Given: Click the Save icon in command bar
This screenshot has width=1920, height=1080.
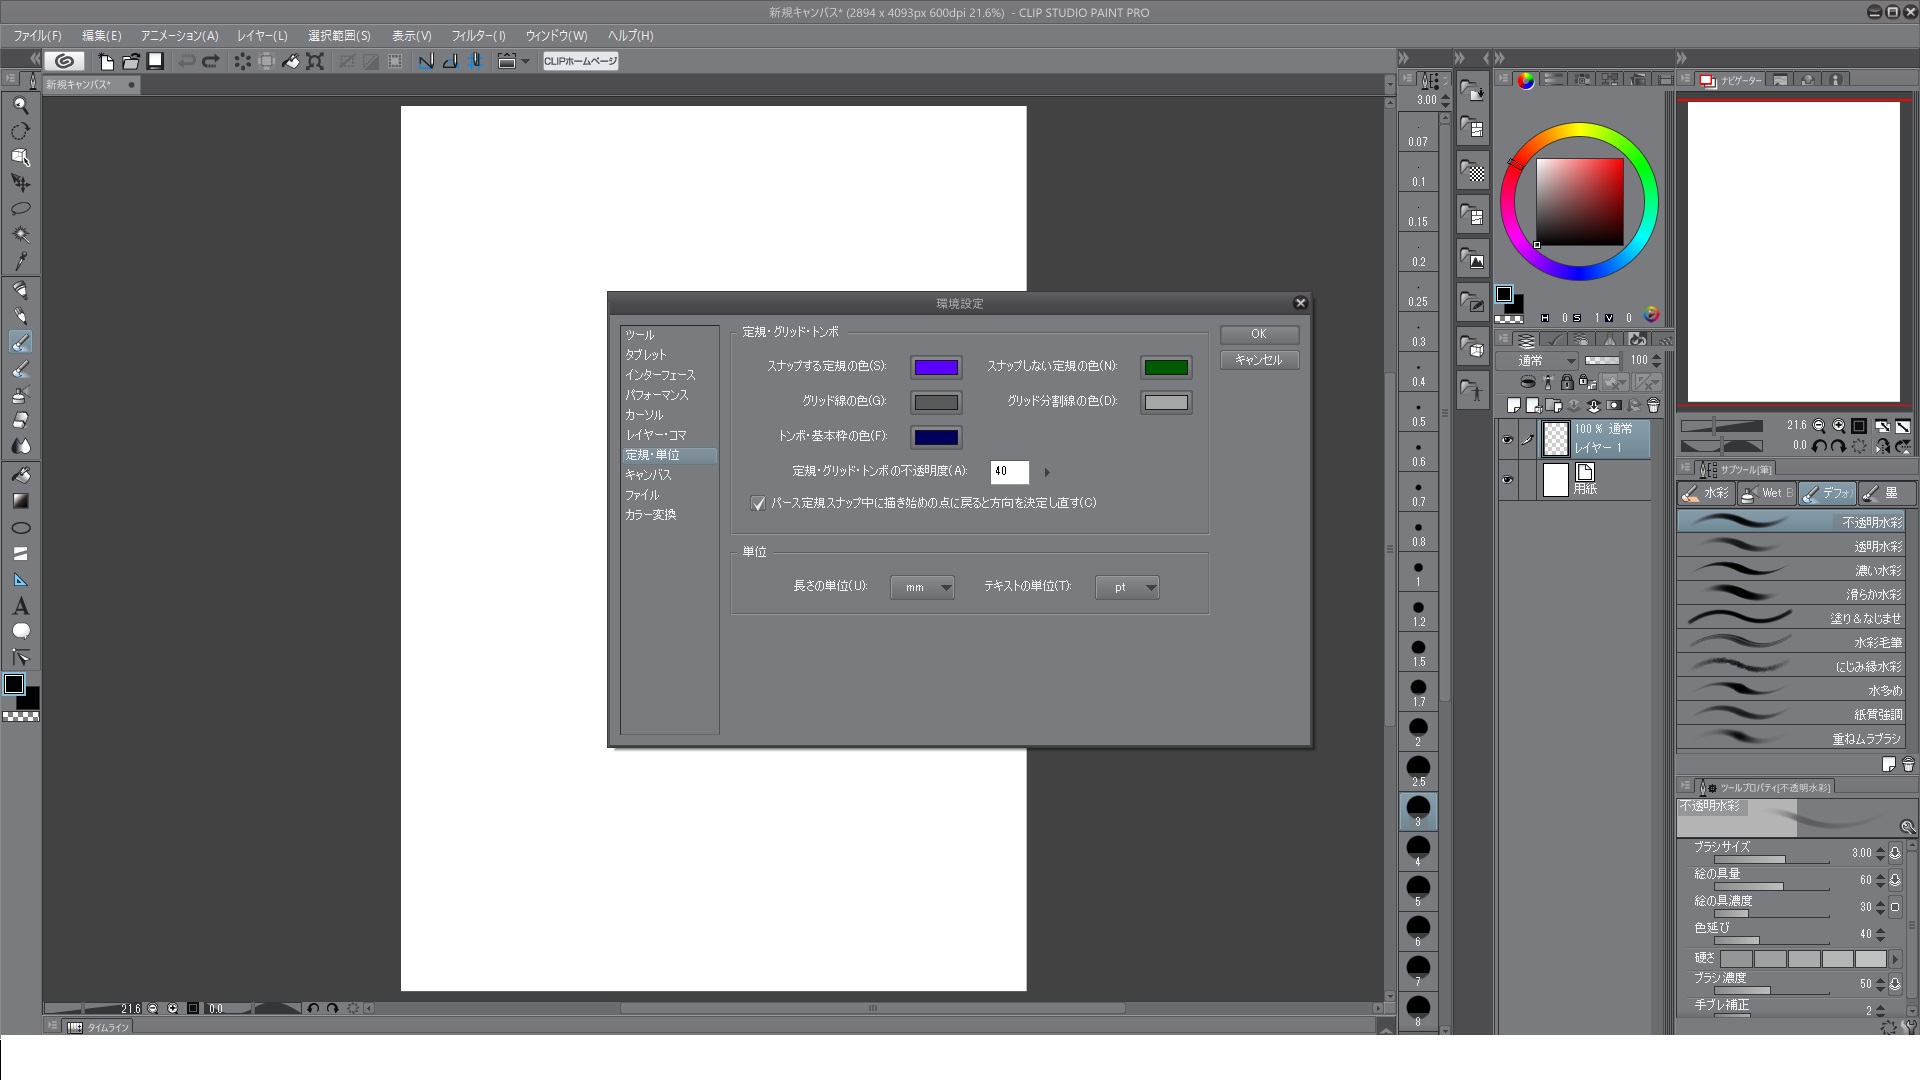Looking at the screenshot, I should (155, 61).
